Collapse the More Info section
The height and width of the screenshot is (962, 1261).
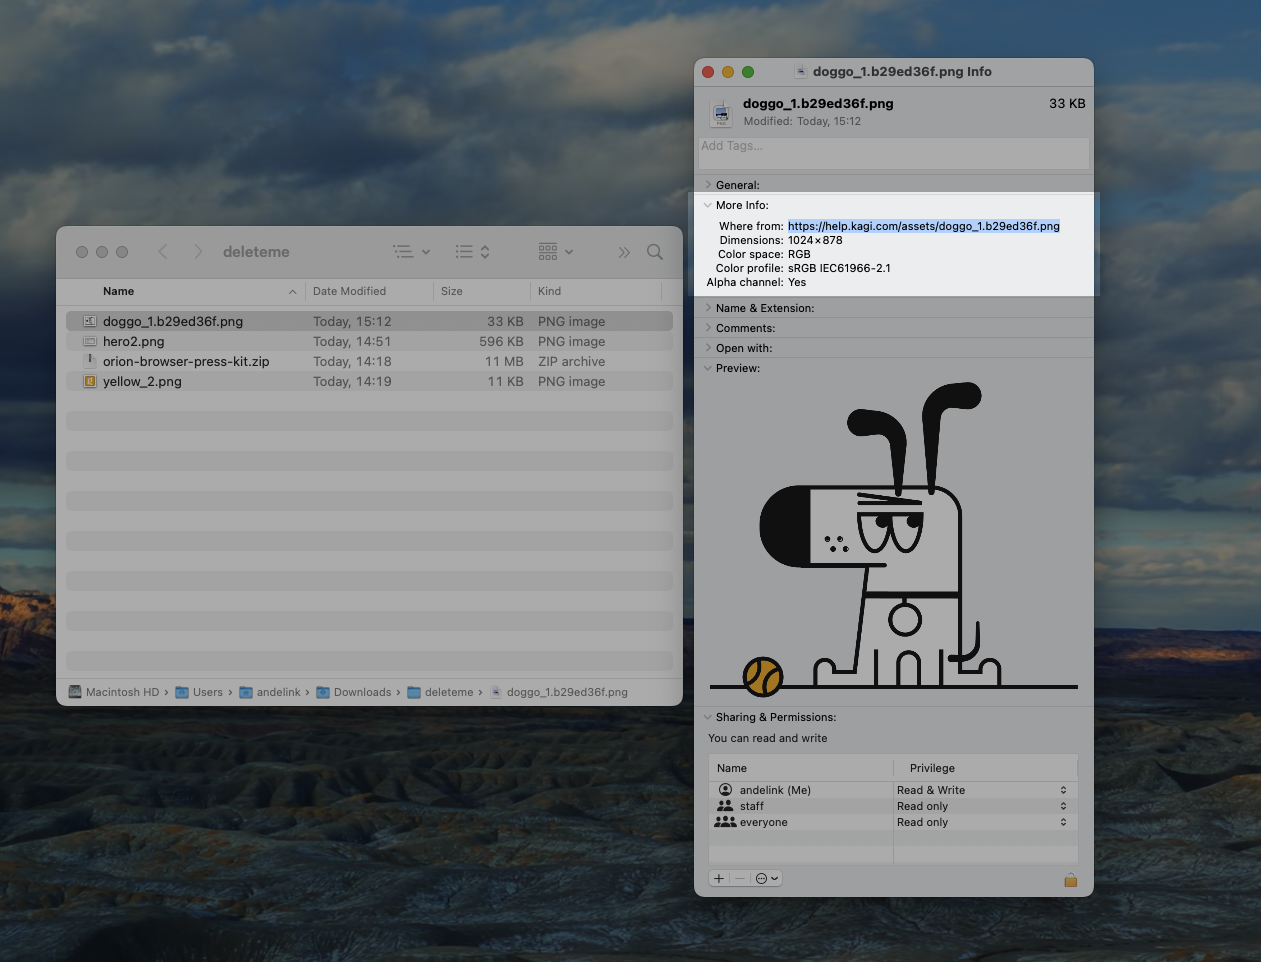[708, 205]
